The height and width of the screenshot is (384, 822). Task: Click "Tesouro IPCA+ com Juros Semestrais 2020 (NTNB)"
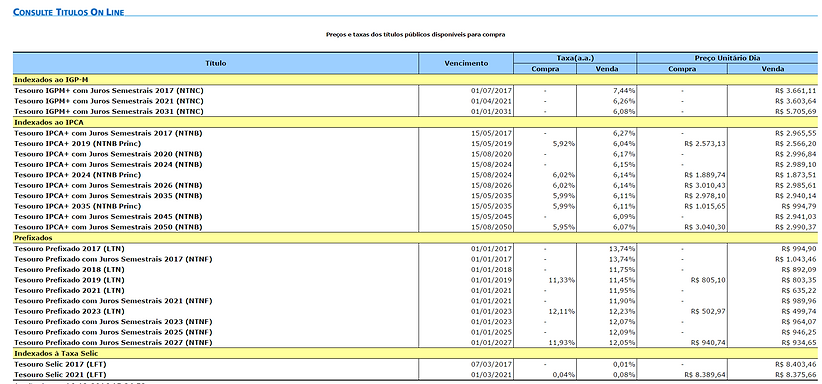point(108,154)
